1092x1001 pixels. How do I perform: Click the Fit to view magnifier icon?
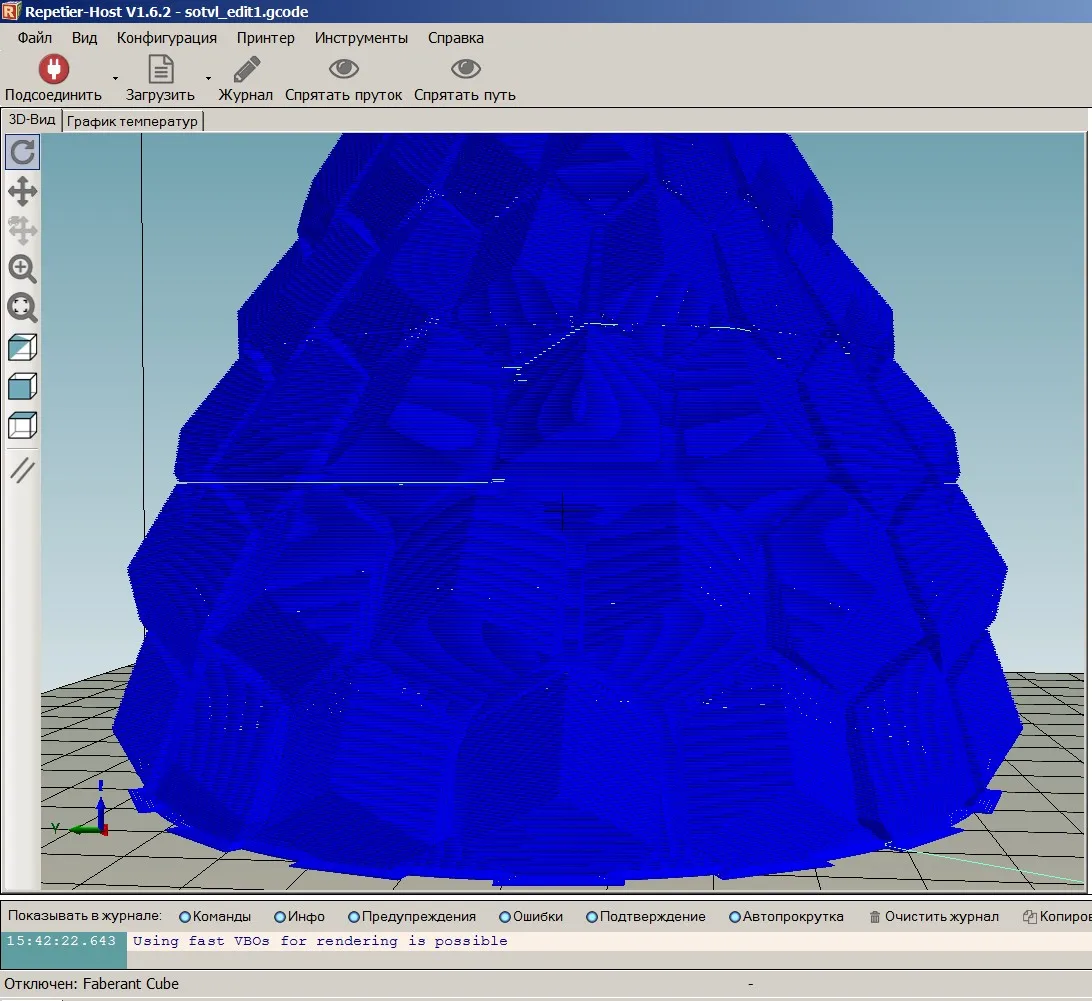[x=22, y=308]
